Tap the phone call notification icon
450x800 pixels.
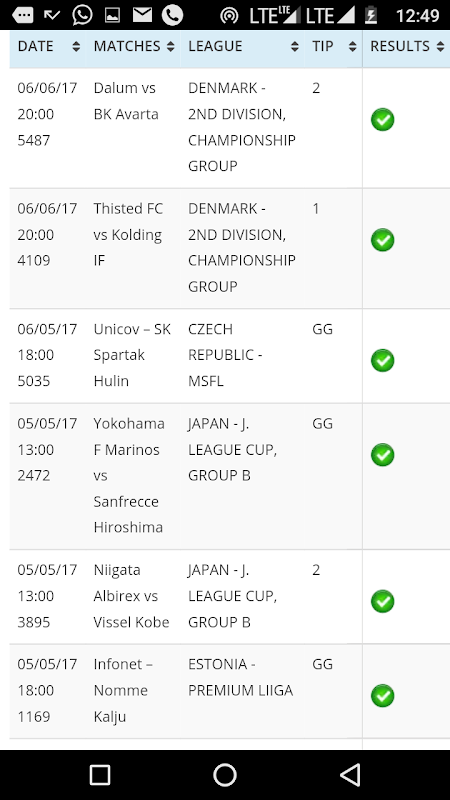point(172,15)
